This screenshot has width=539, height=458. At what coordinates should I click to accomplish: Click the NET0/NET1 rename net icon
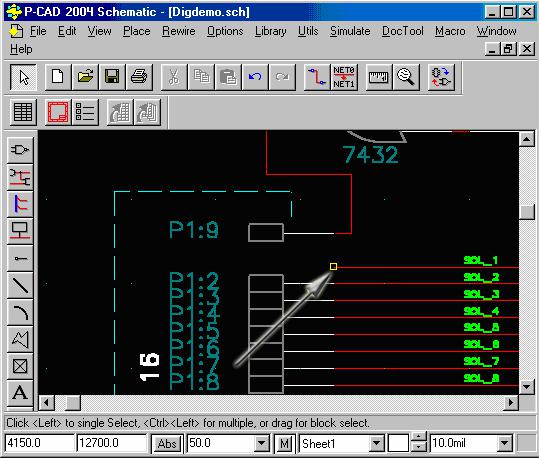point(344,77)
